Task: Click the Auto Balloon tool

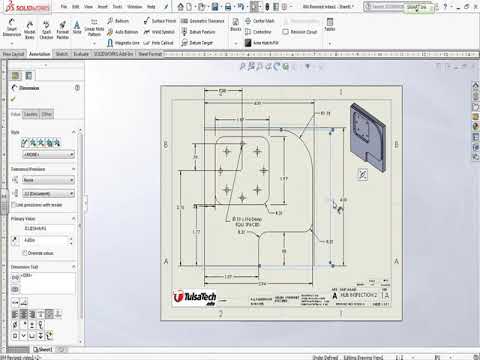Action: [123, 32]
